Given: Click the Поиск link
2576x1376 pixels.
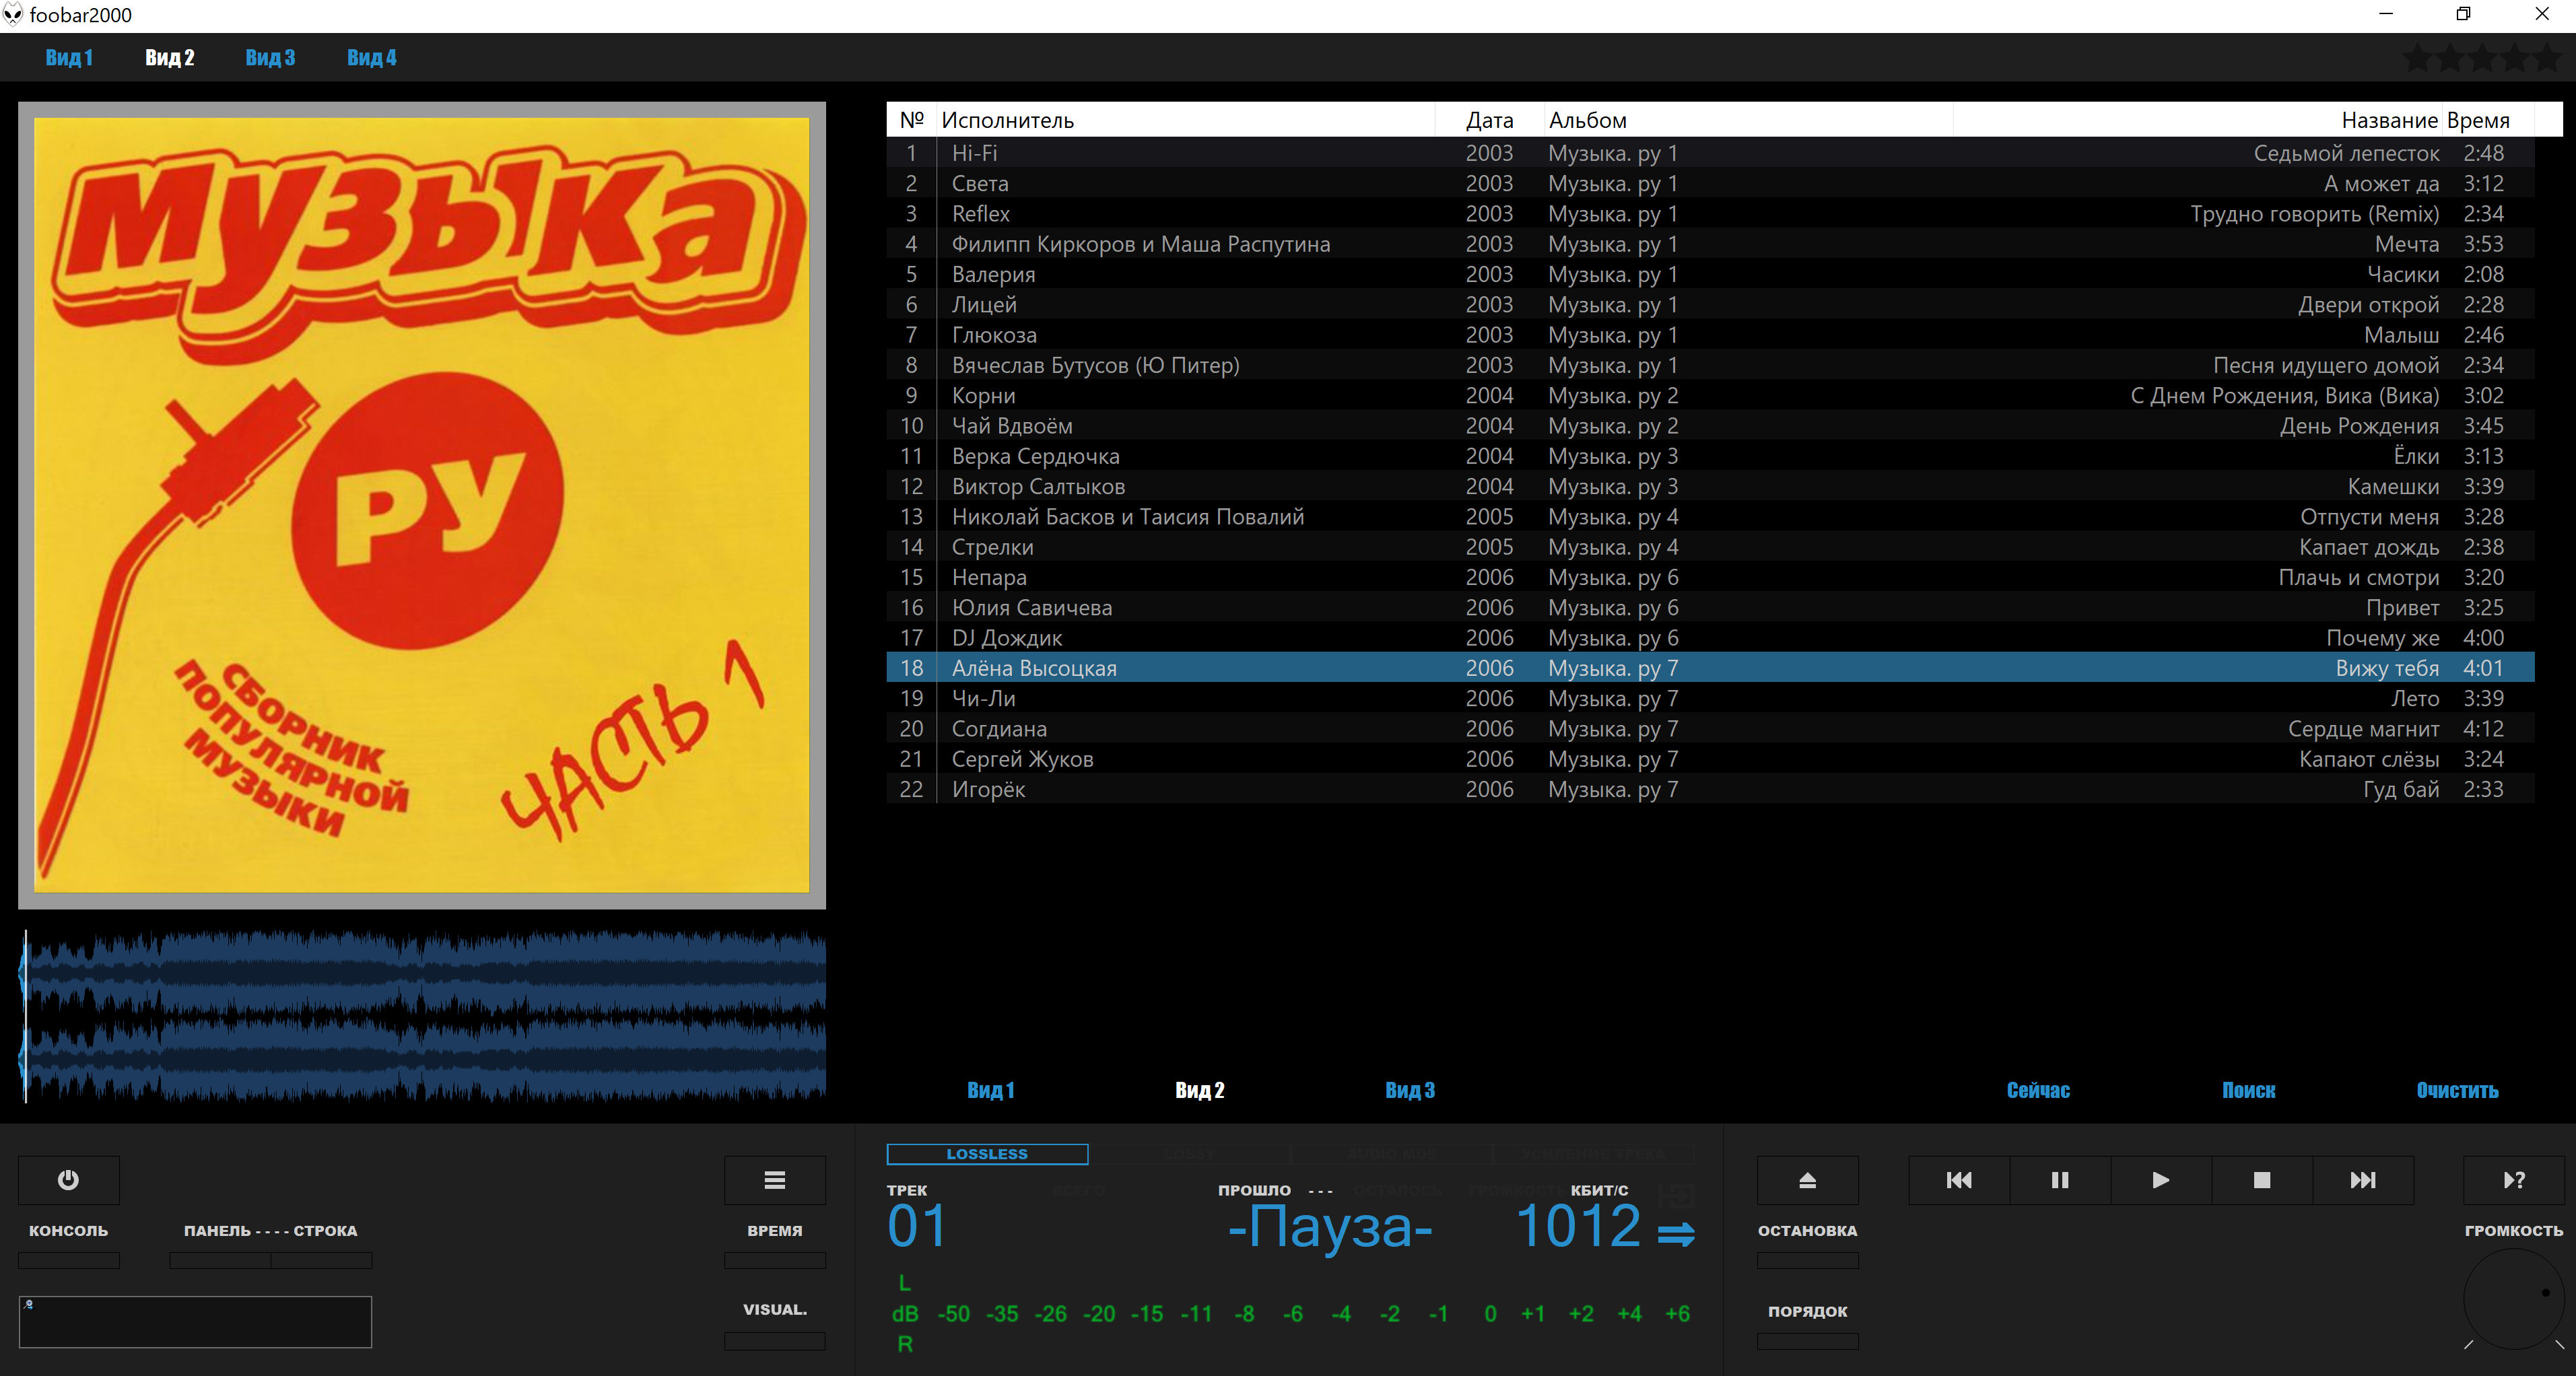Looking at the screenshot, I should click(2248, 1090).
